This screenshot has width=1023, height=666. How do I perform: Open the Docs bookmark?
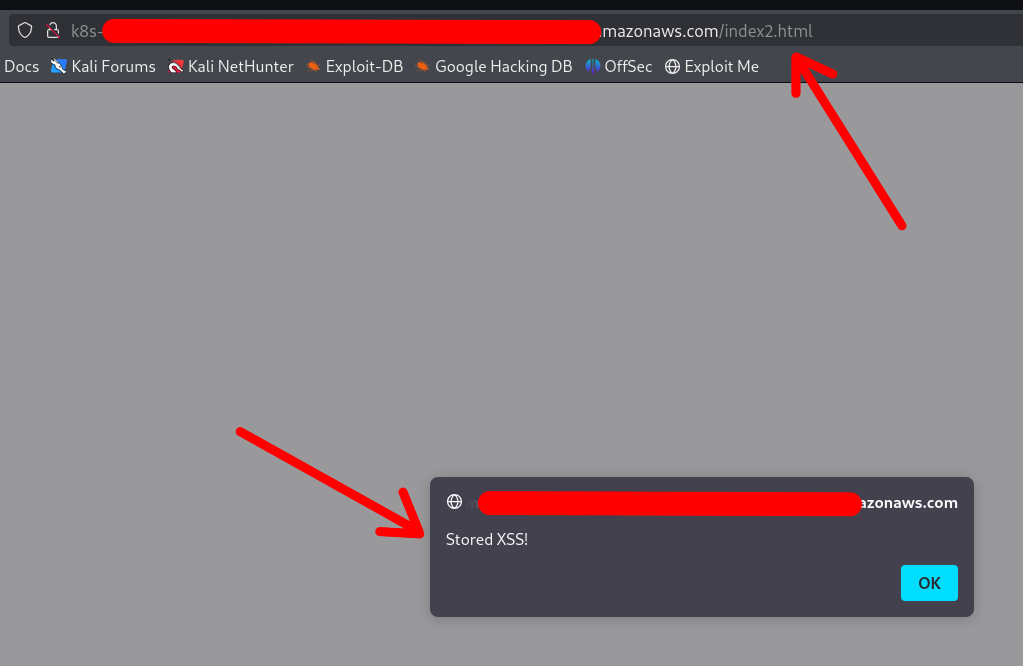[20, 66]
